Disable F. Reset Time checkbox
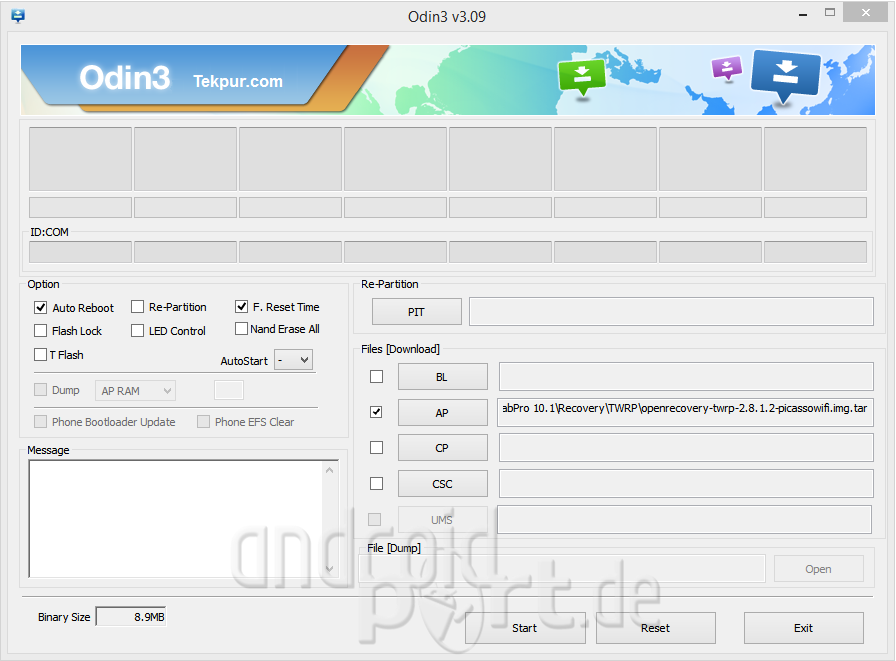Viewport: 896px width, 661px height. (242, 307)
